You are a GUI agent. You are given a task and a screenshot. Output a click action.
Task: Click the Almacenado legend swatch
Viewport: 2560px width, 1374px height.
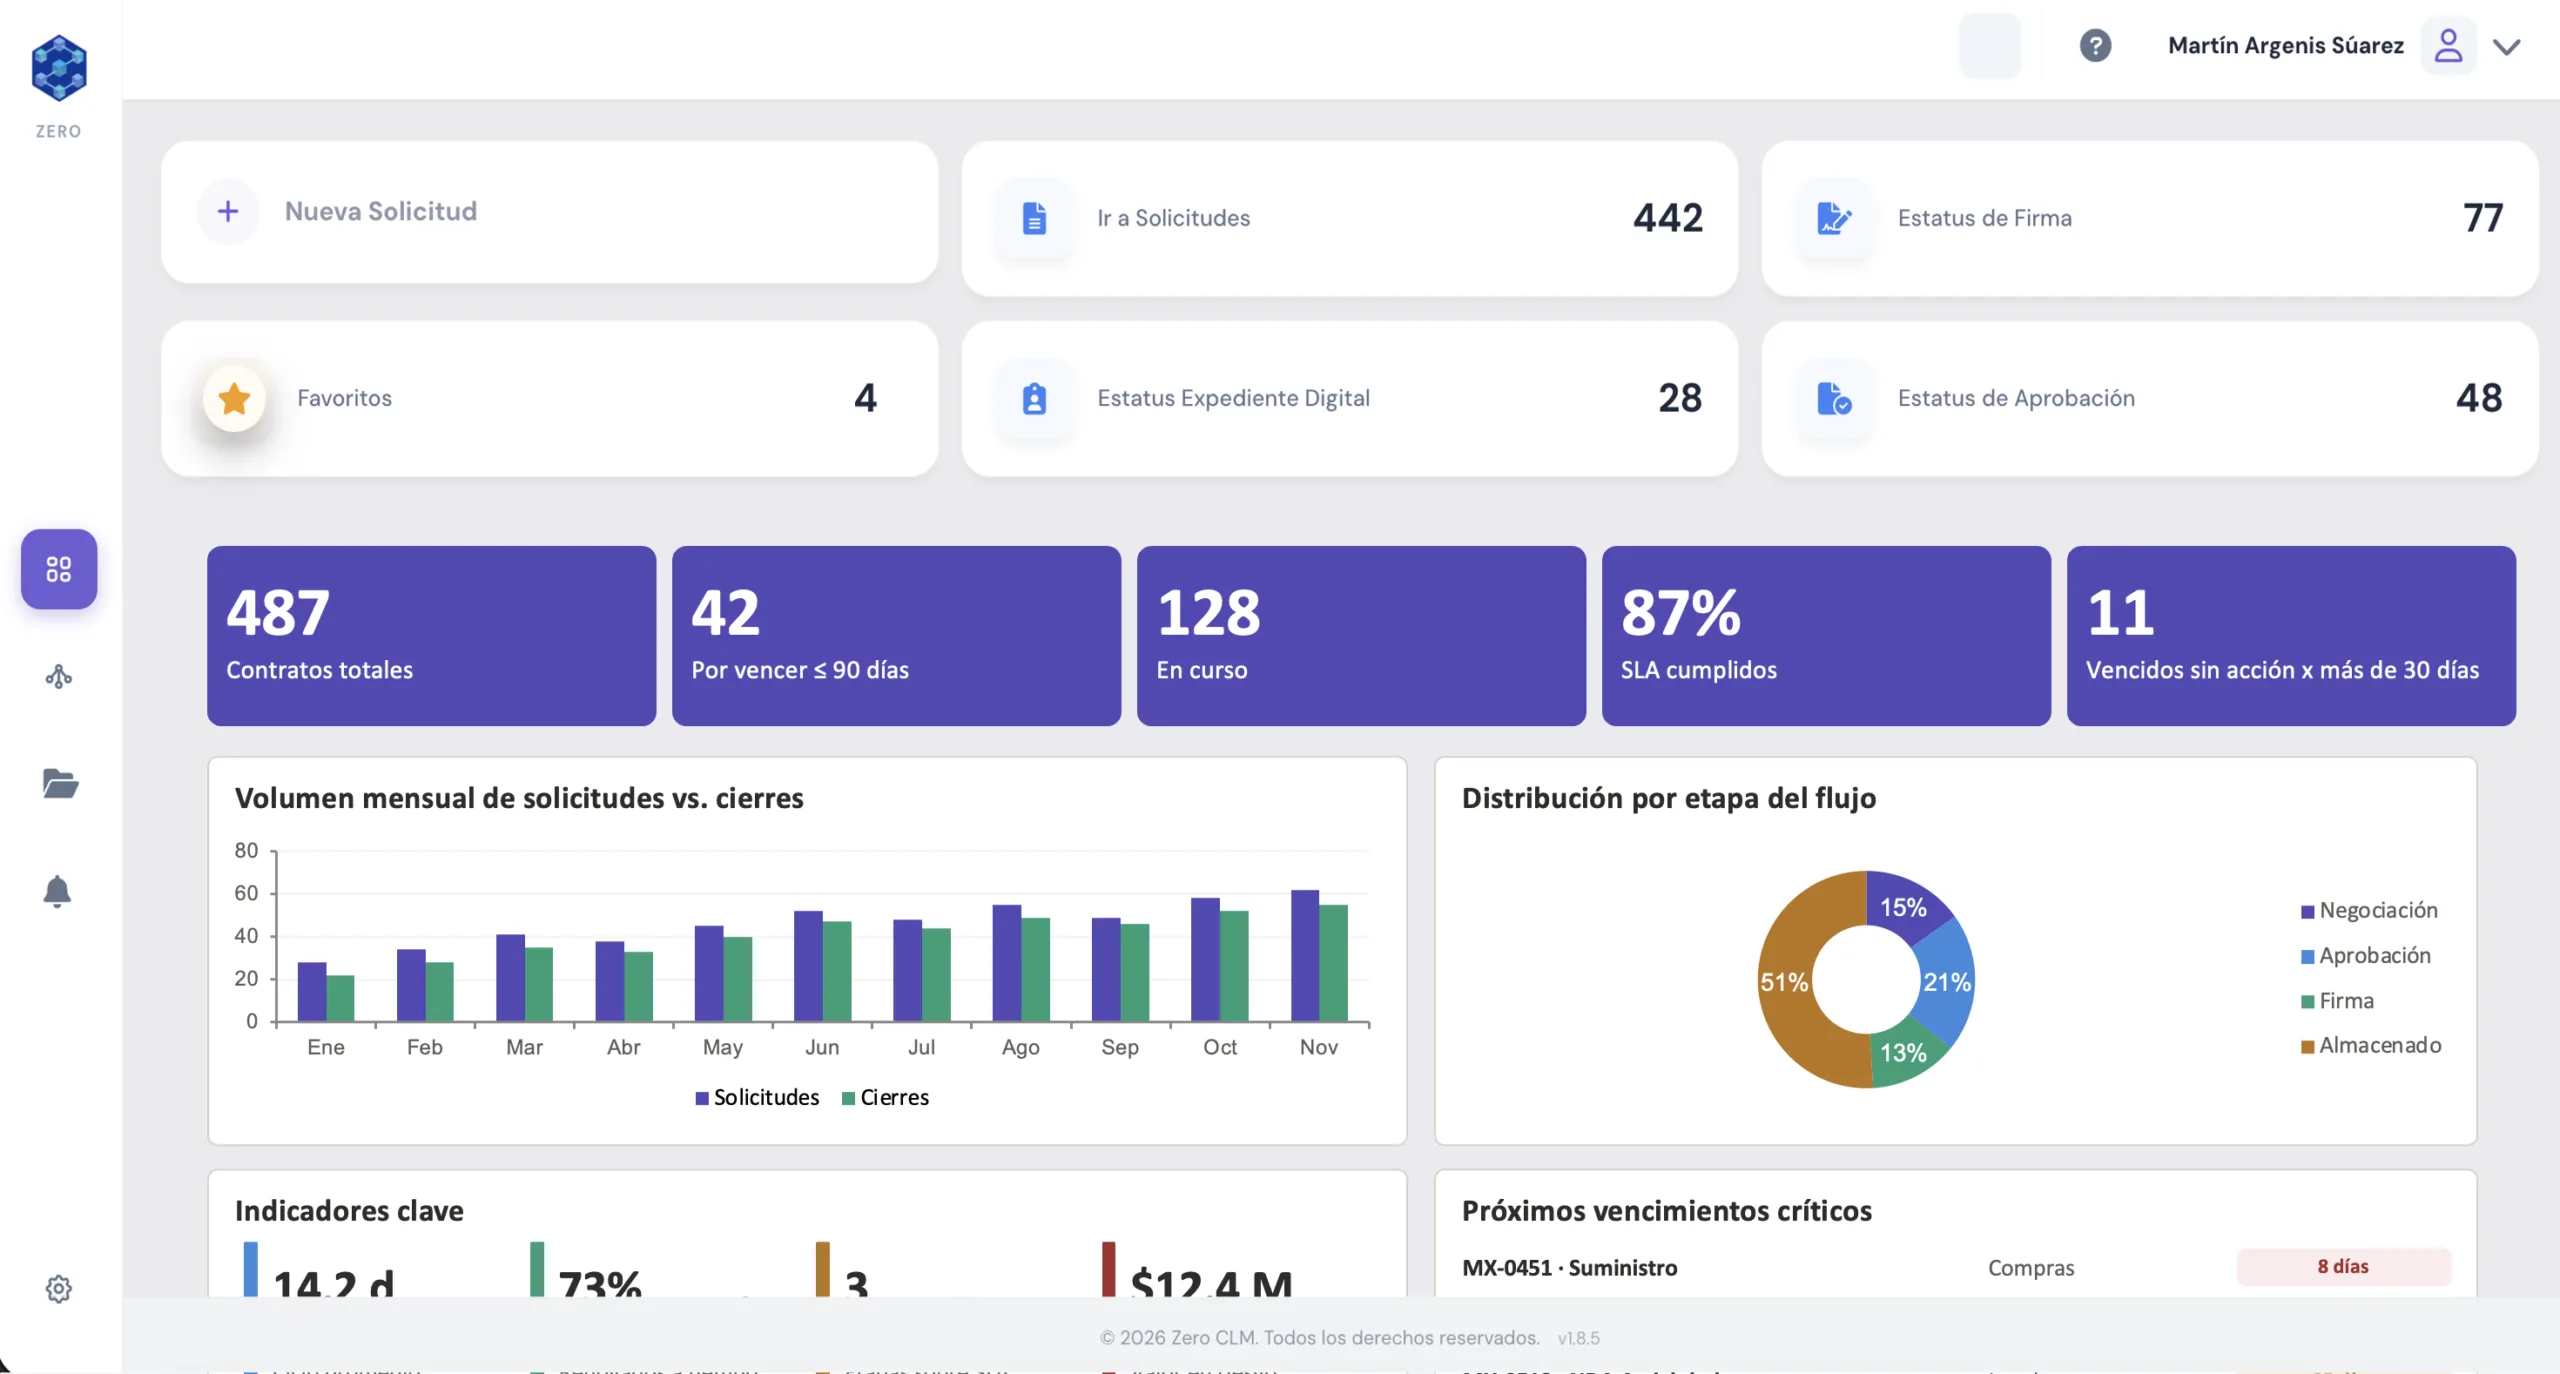pos(2307,1047)
